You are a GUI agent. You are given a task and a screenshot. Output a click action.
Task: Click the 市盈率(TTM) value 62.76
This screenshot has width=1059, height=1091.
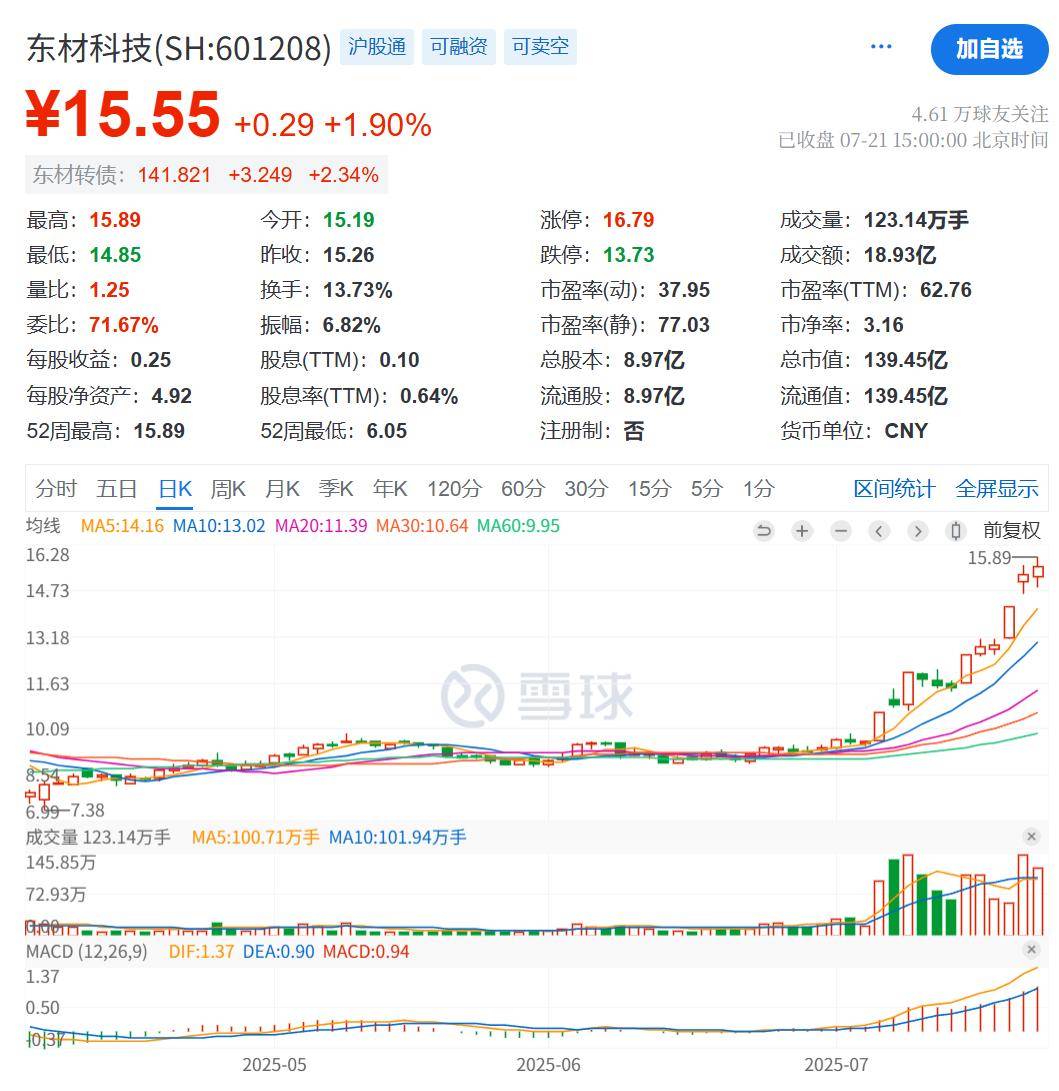point(946,289)
